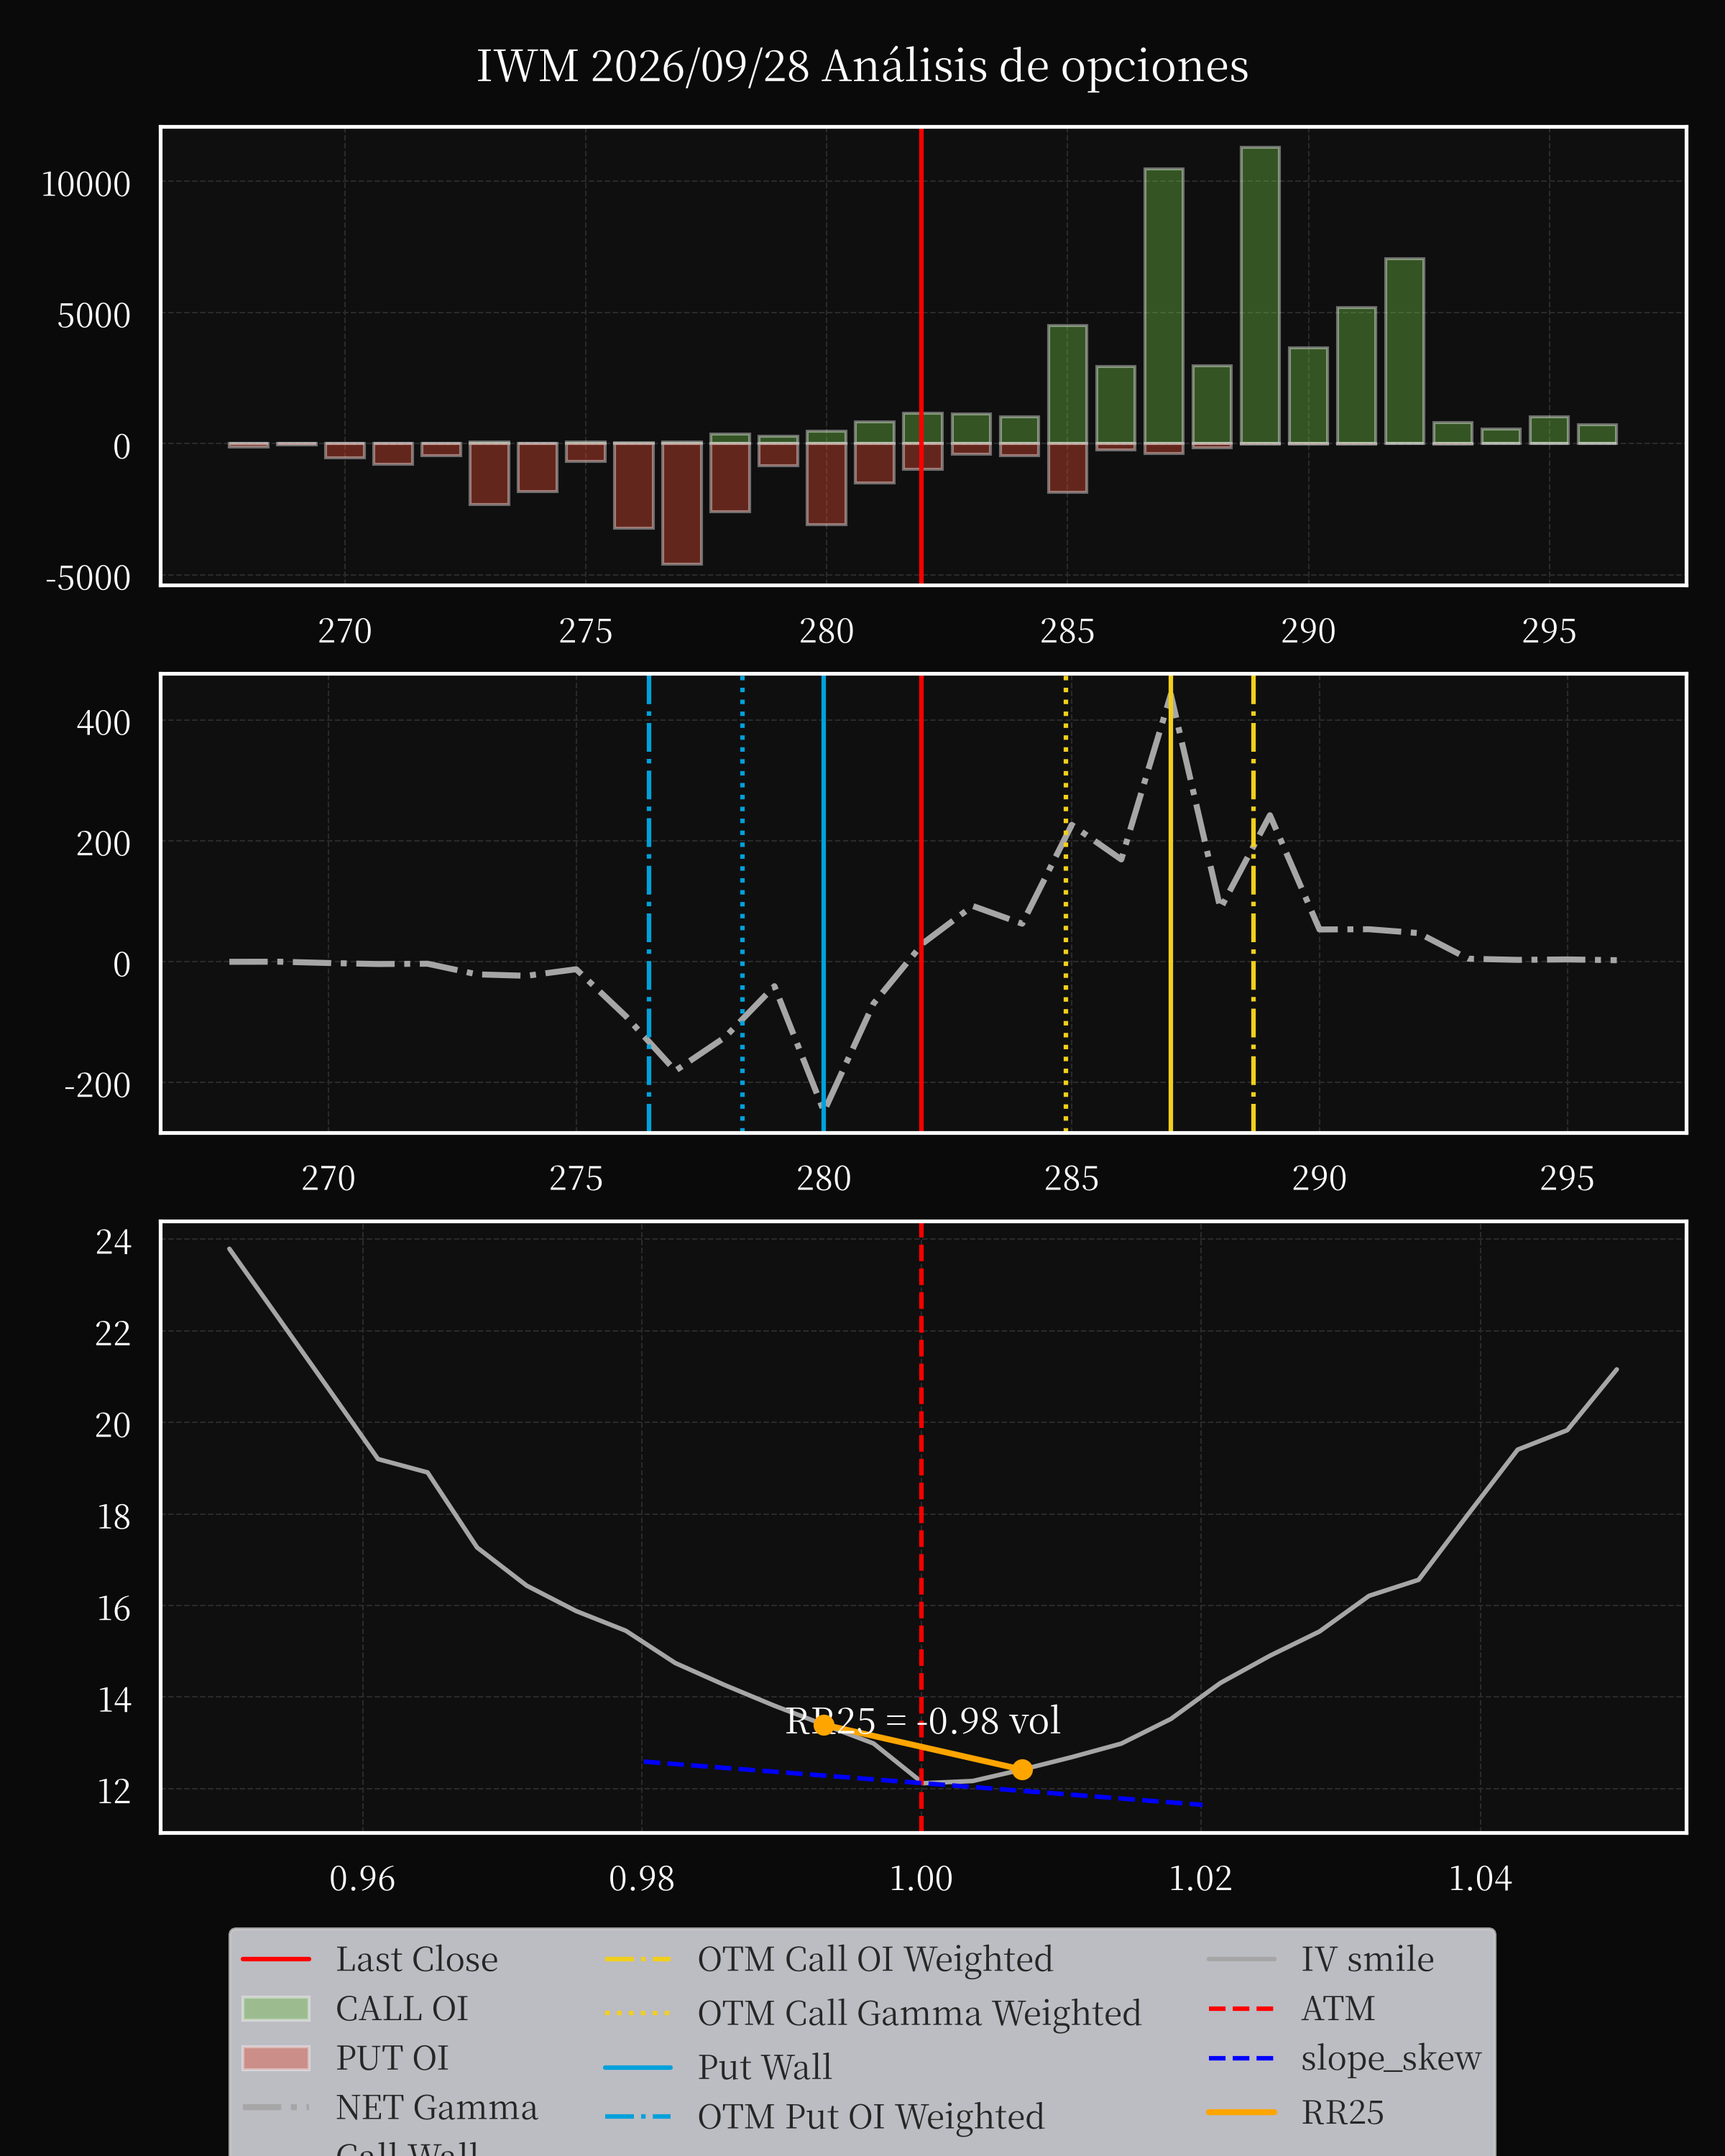Screen dimensions: 1725x2156
Task: Select the ATM legend entry
Action: 1291,2008
